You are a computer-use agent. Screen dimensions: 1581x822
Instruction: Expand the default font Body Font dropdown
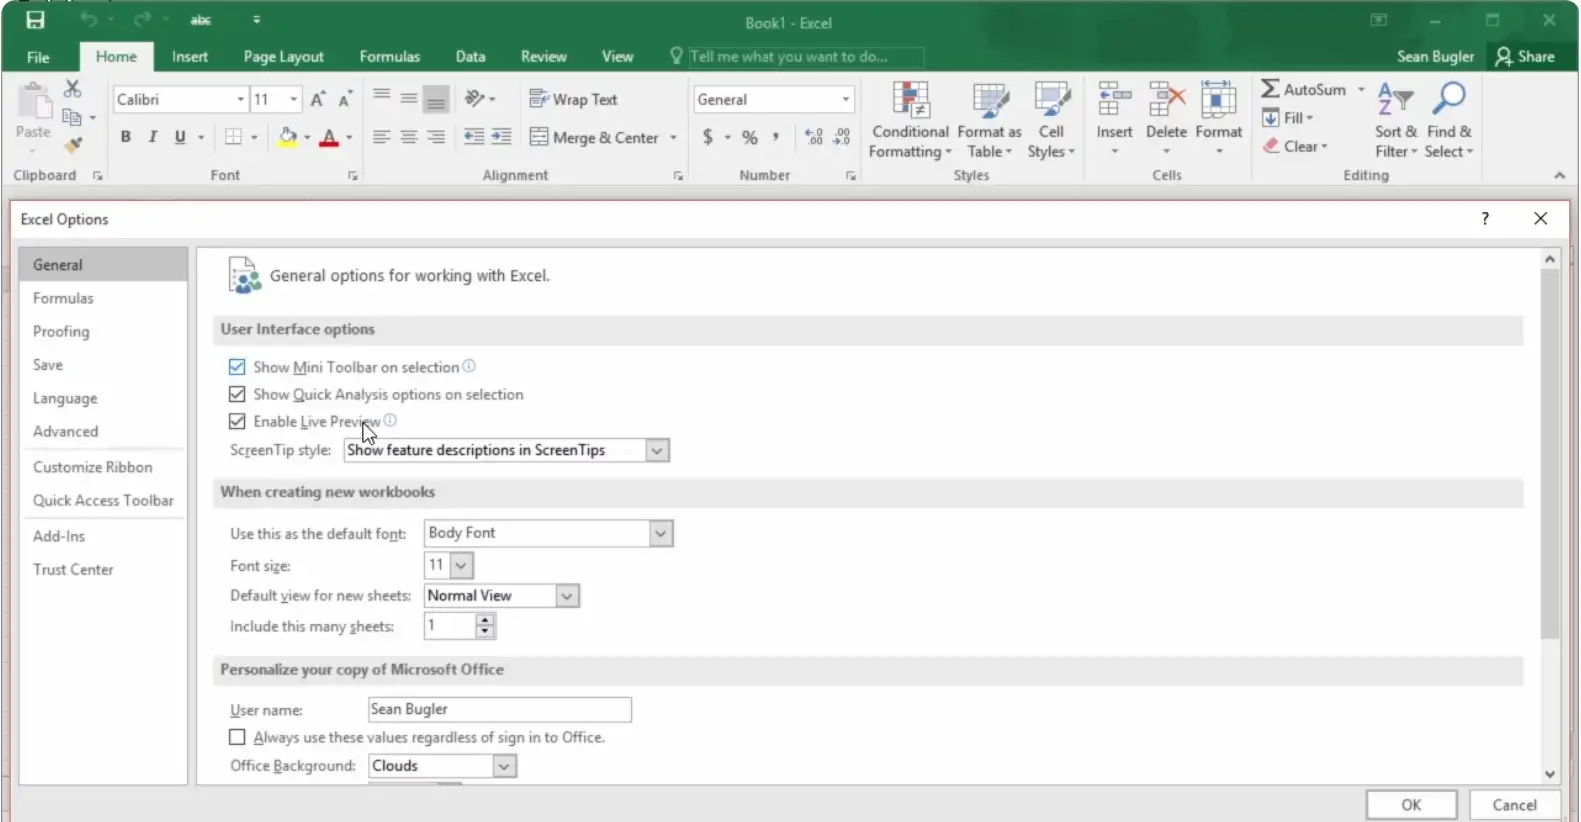(660, 533)
